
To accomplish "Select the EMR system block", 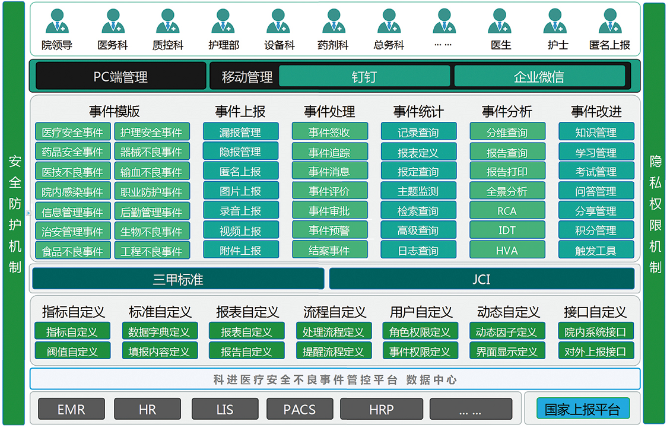I will click(72, 410).
